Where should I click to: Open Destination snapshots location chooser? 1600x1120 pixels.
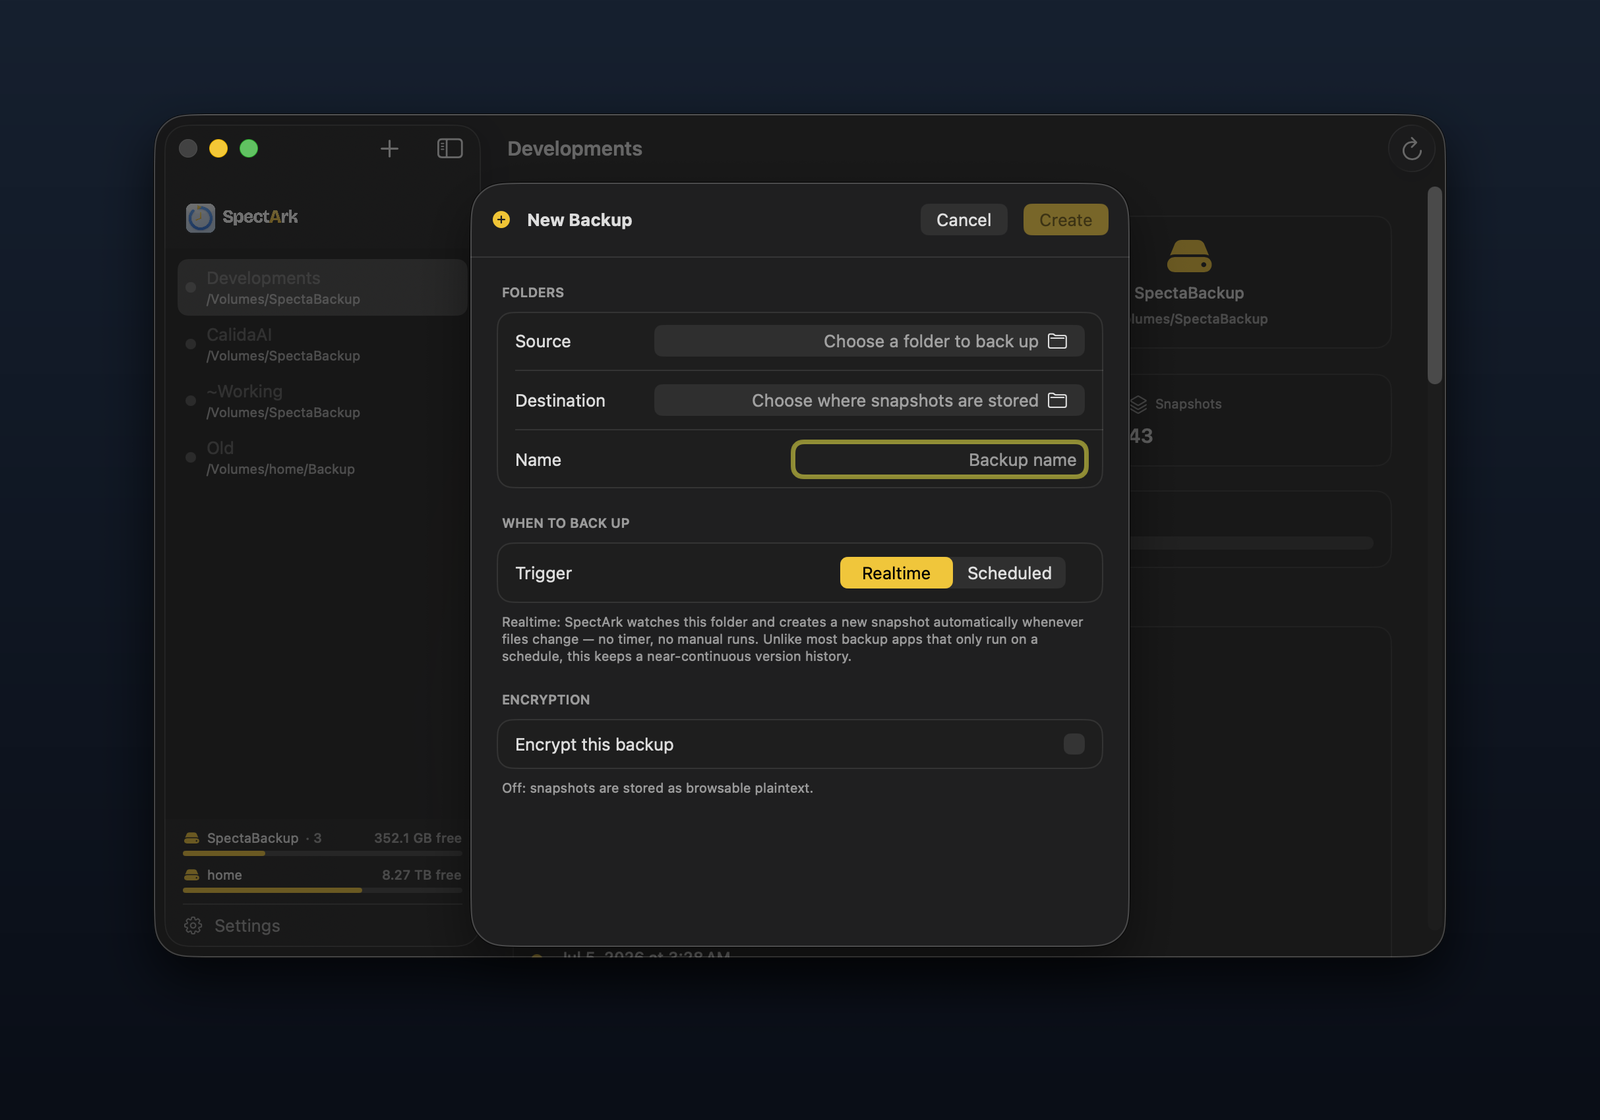point(869,400)
